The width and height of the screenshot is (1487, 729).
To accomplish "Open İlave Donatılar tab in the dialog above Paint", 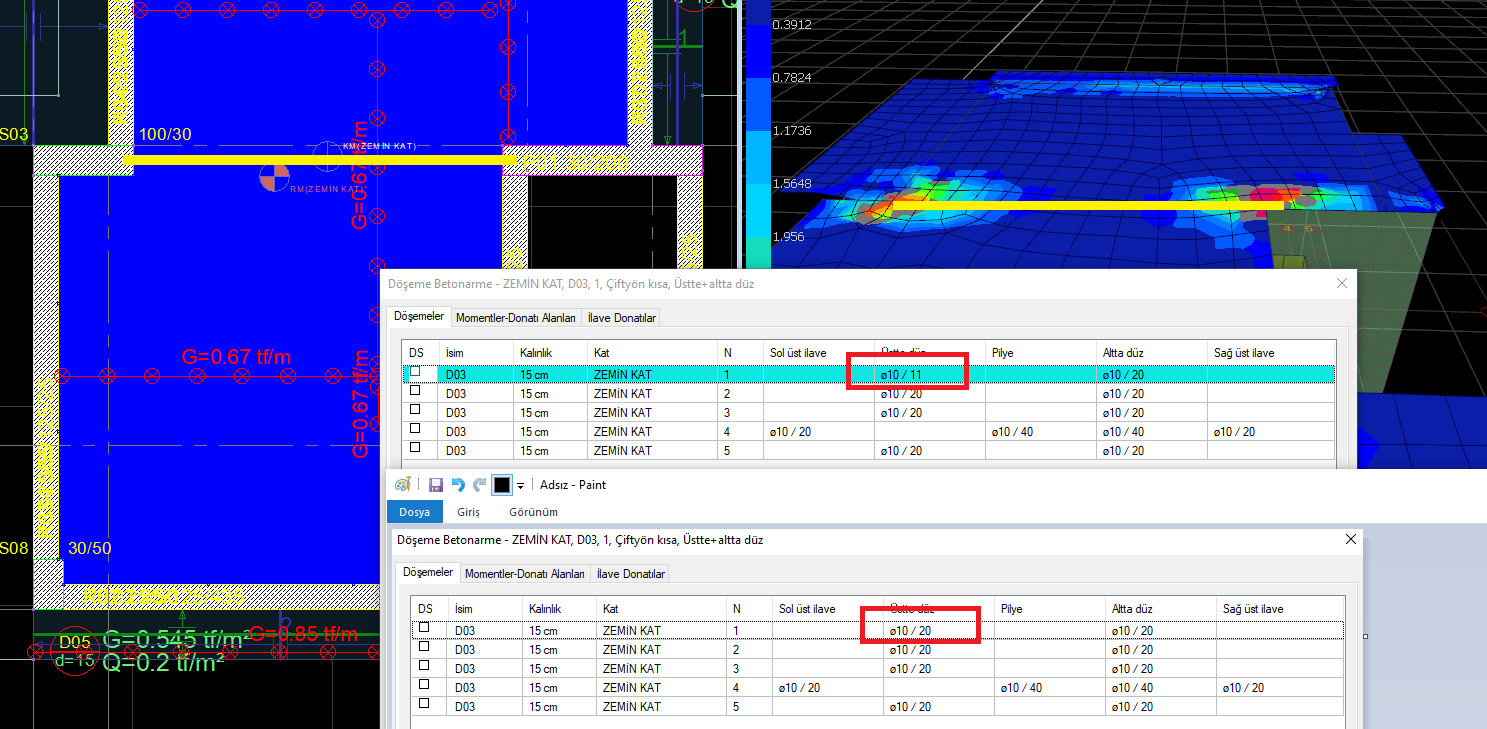I will (621, 318).
